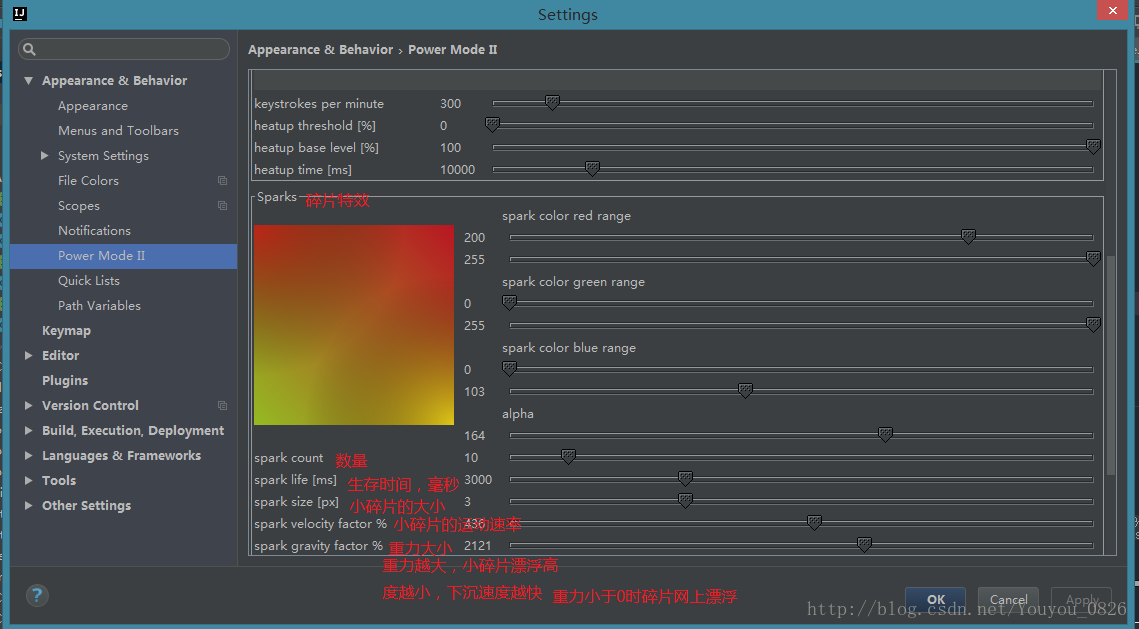Select Quick Lists in the sidebar
1139x629 pixels.
(88, 281)
